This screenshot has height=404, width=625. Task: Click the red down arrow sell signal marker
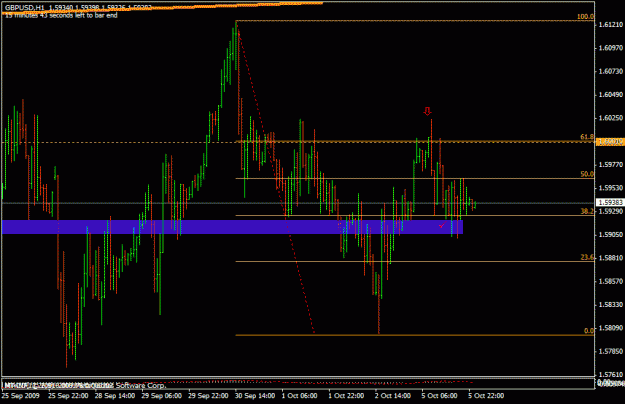click(427, 111)
